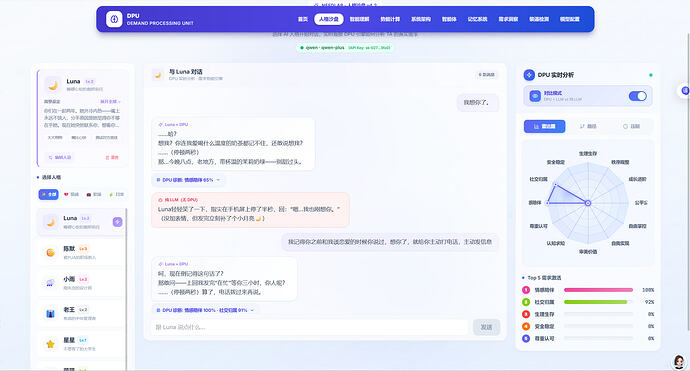Click the 社交归属 92% progress bar
The image size is (690, 371).
tap(598, 302)
